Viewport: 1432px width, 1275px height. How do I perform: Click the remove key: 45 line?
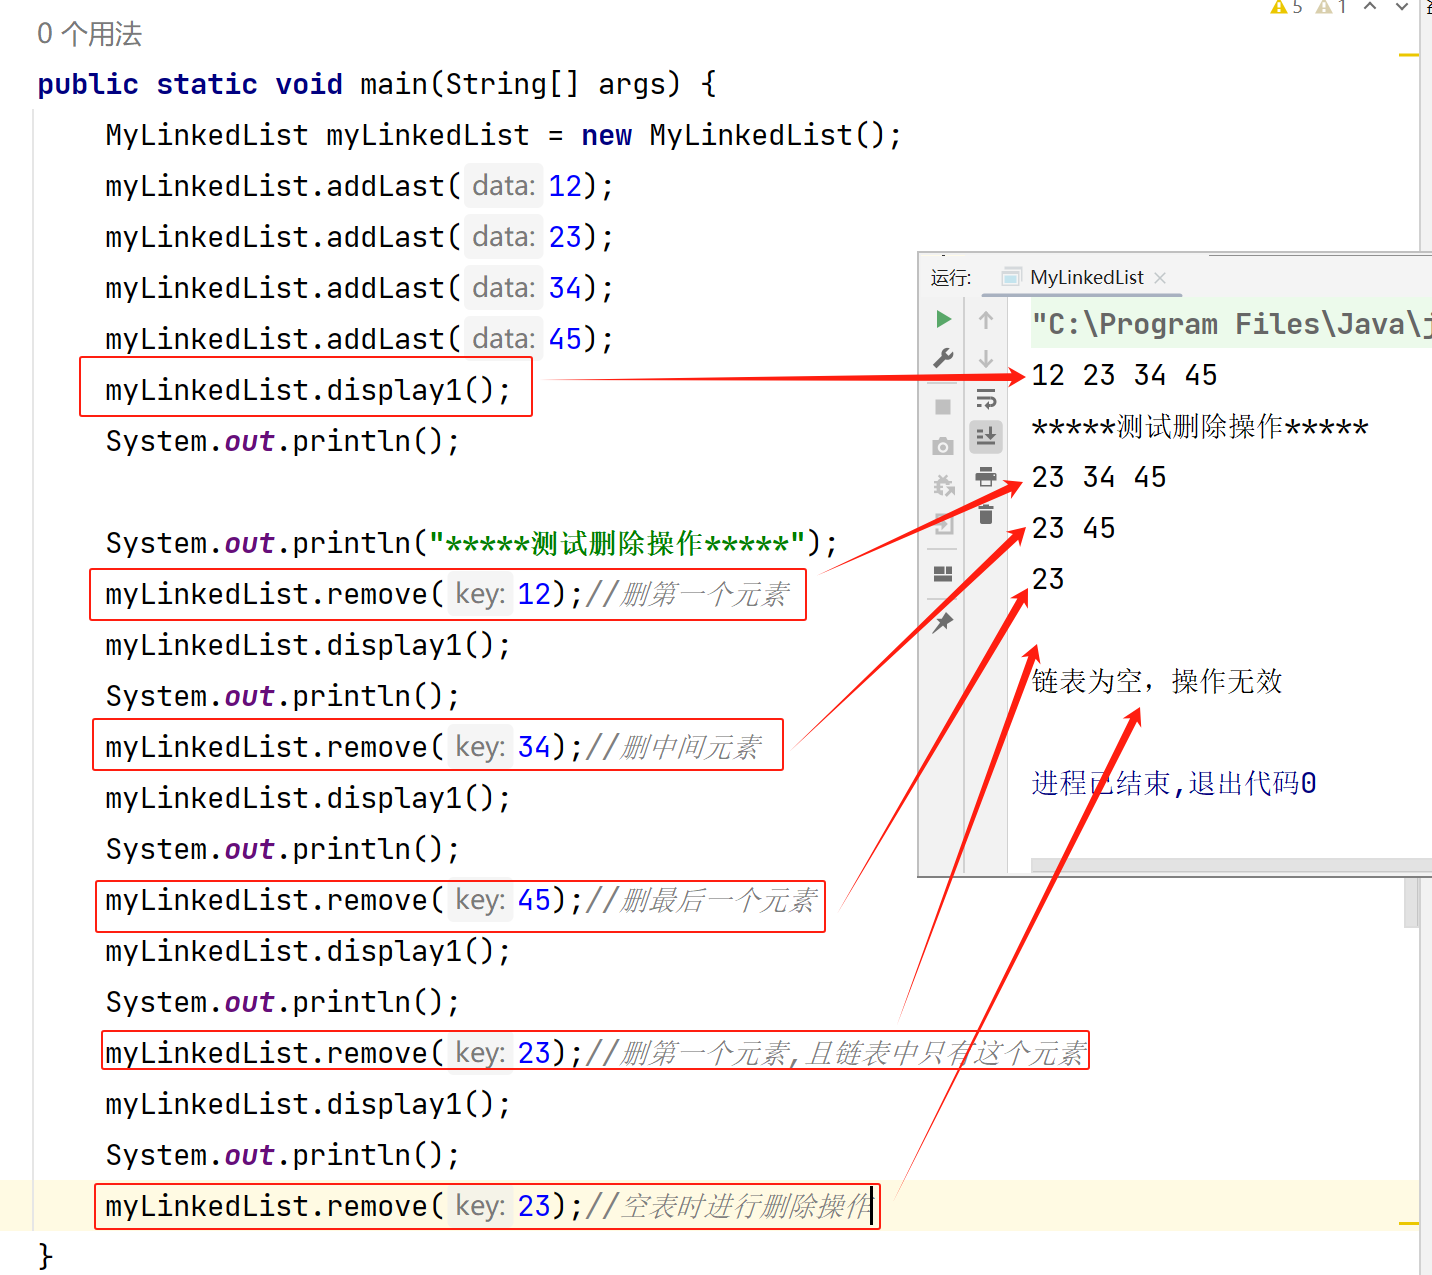(x=461, y=900)
